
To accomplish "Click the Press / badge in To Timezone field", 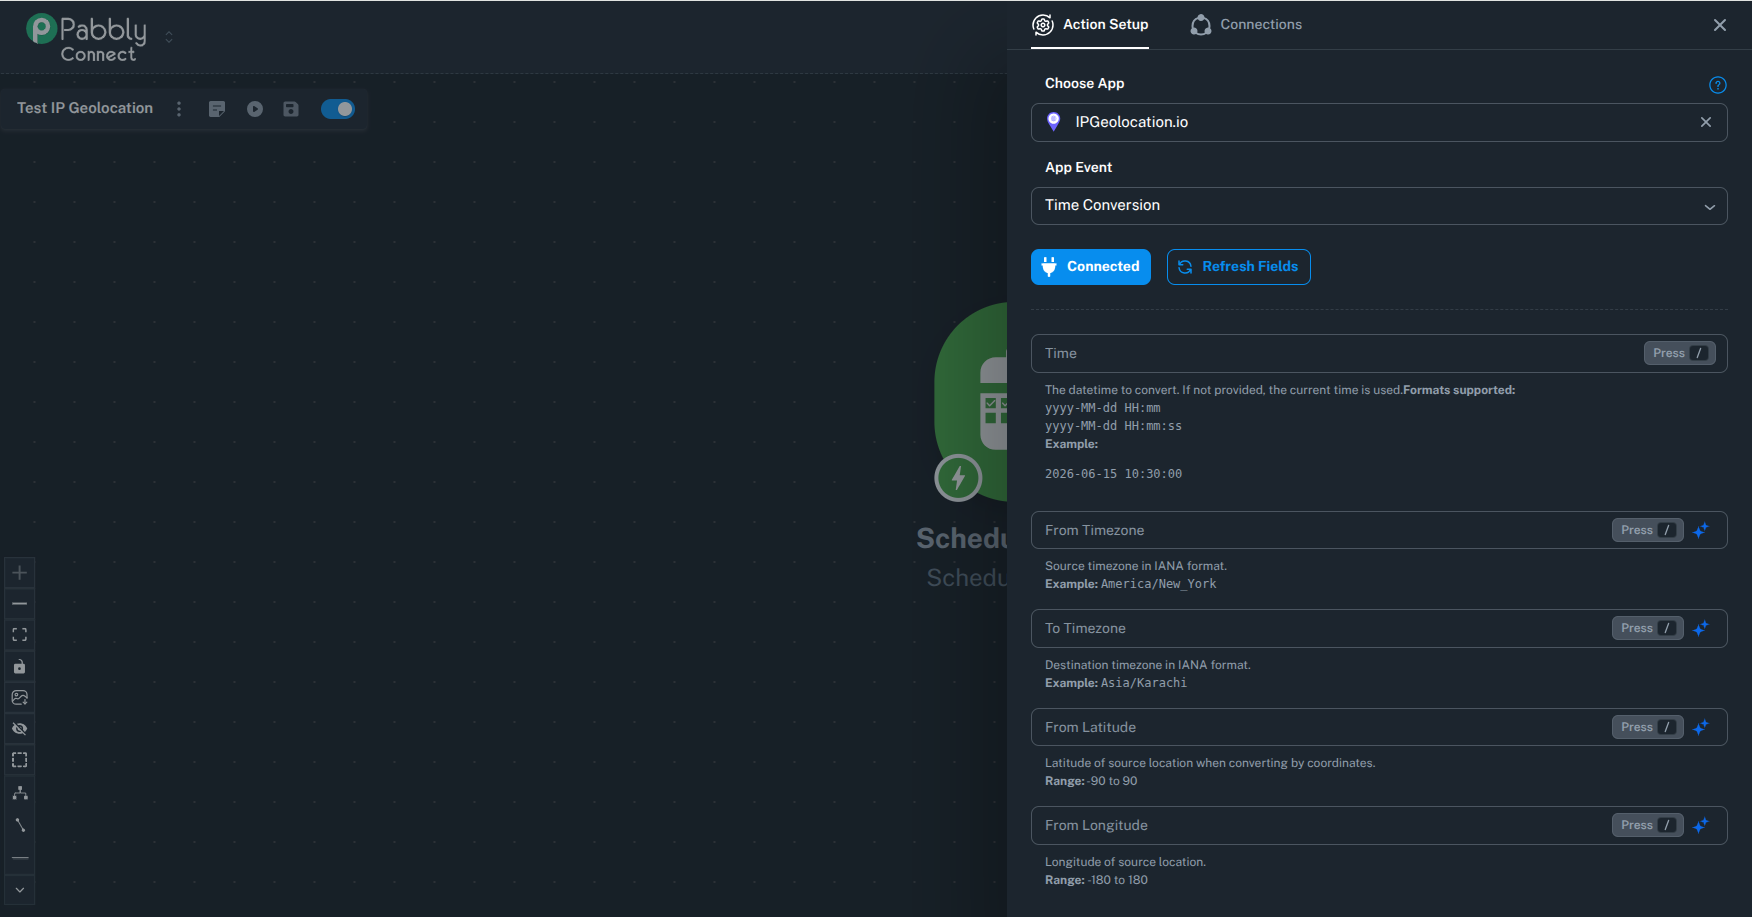I will 1648,628.
